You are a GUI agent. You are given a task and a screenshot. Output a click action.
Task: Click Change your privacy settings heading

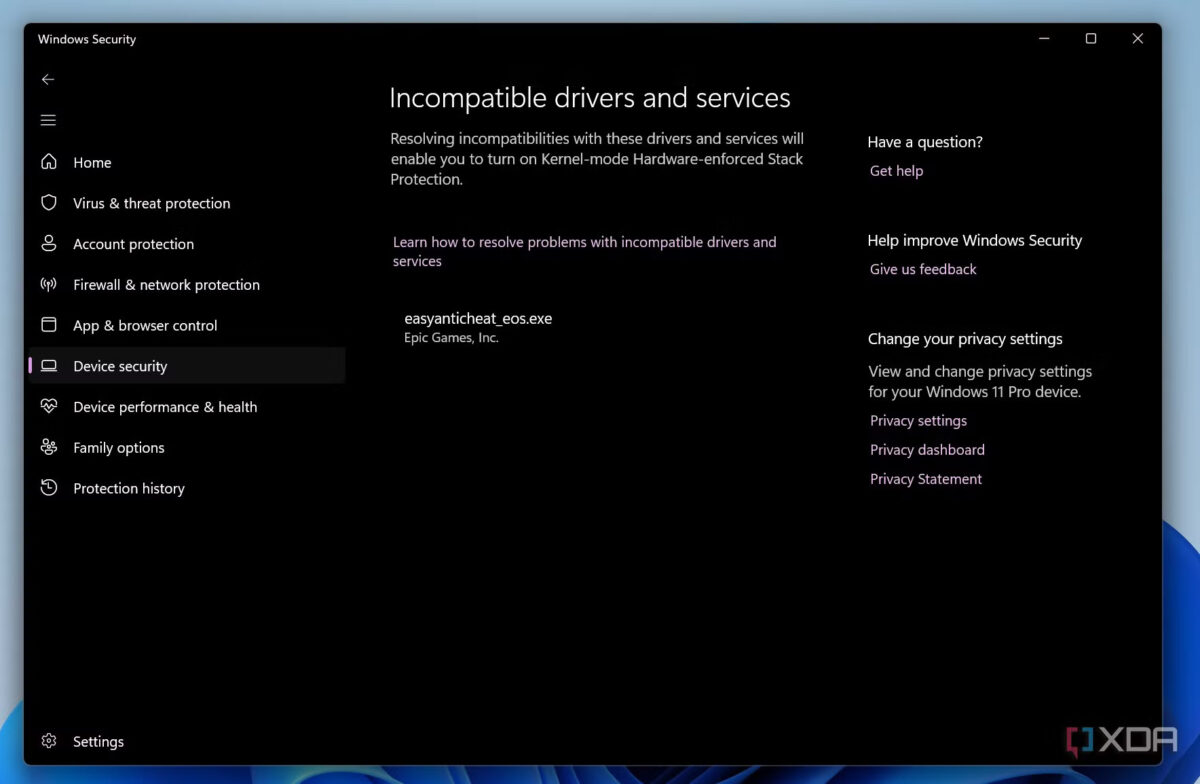965,339
